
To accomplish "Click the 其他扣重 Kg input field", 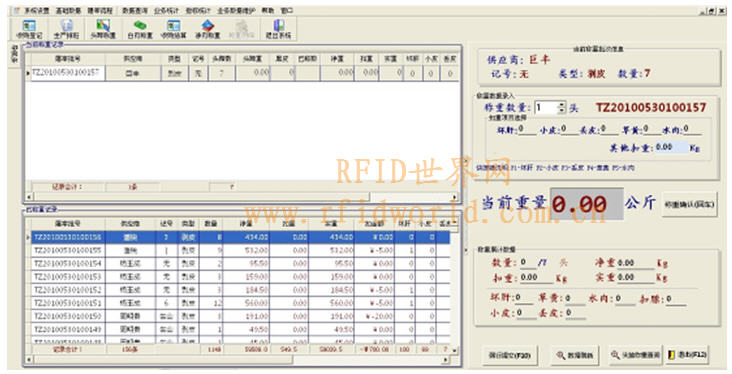I will pos(671,147).
